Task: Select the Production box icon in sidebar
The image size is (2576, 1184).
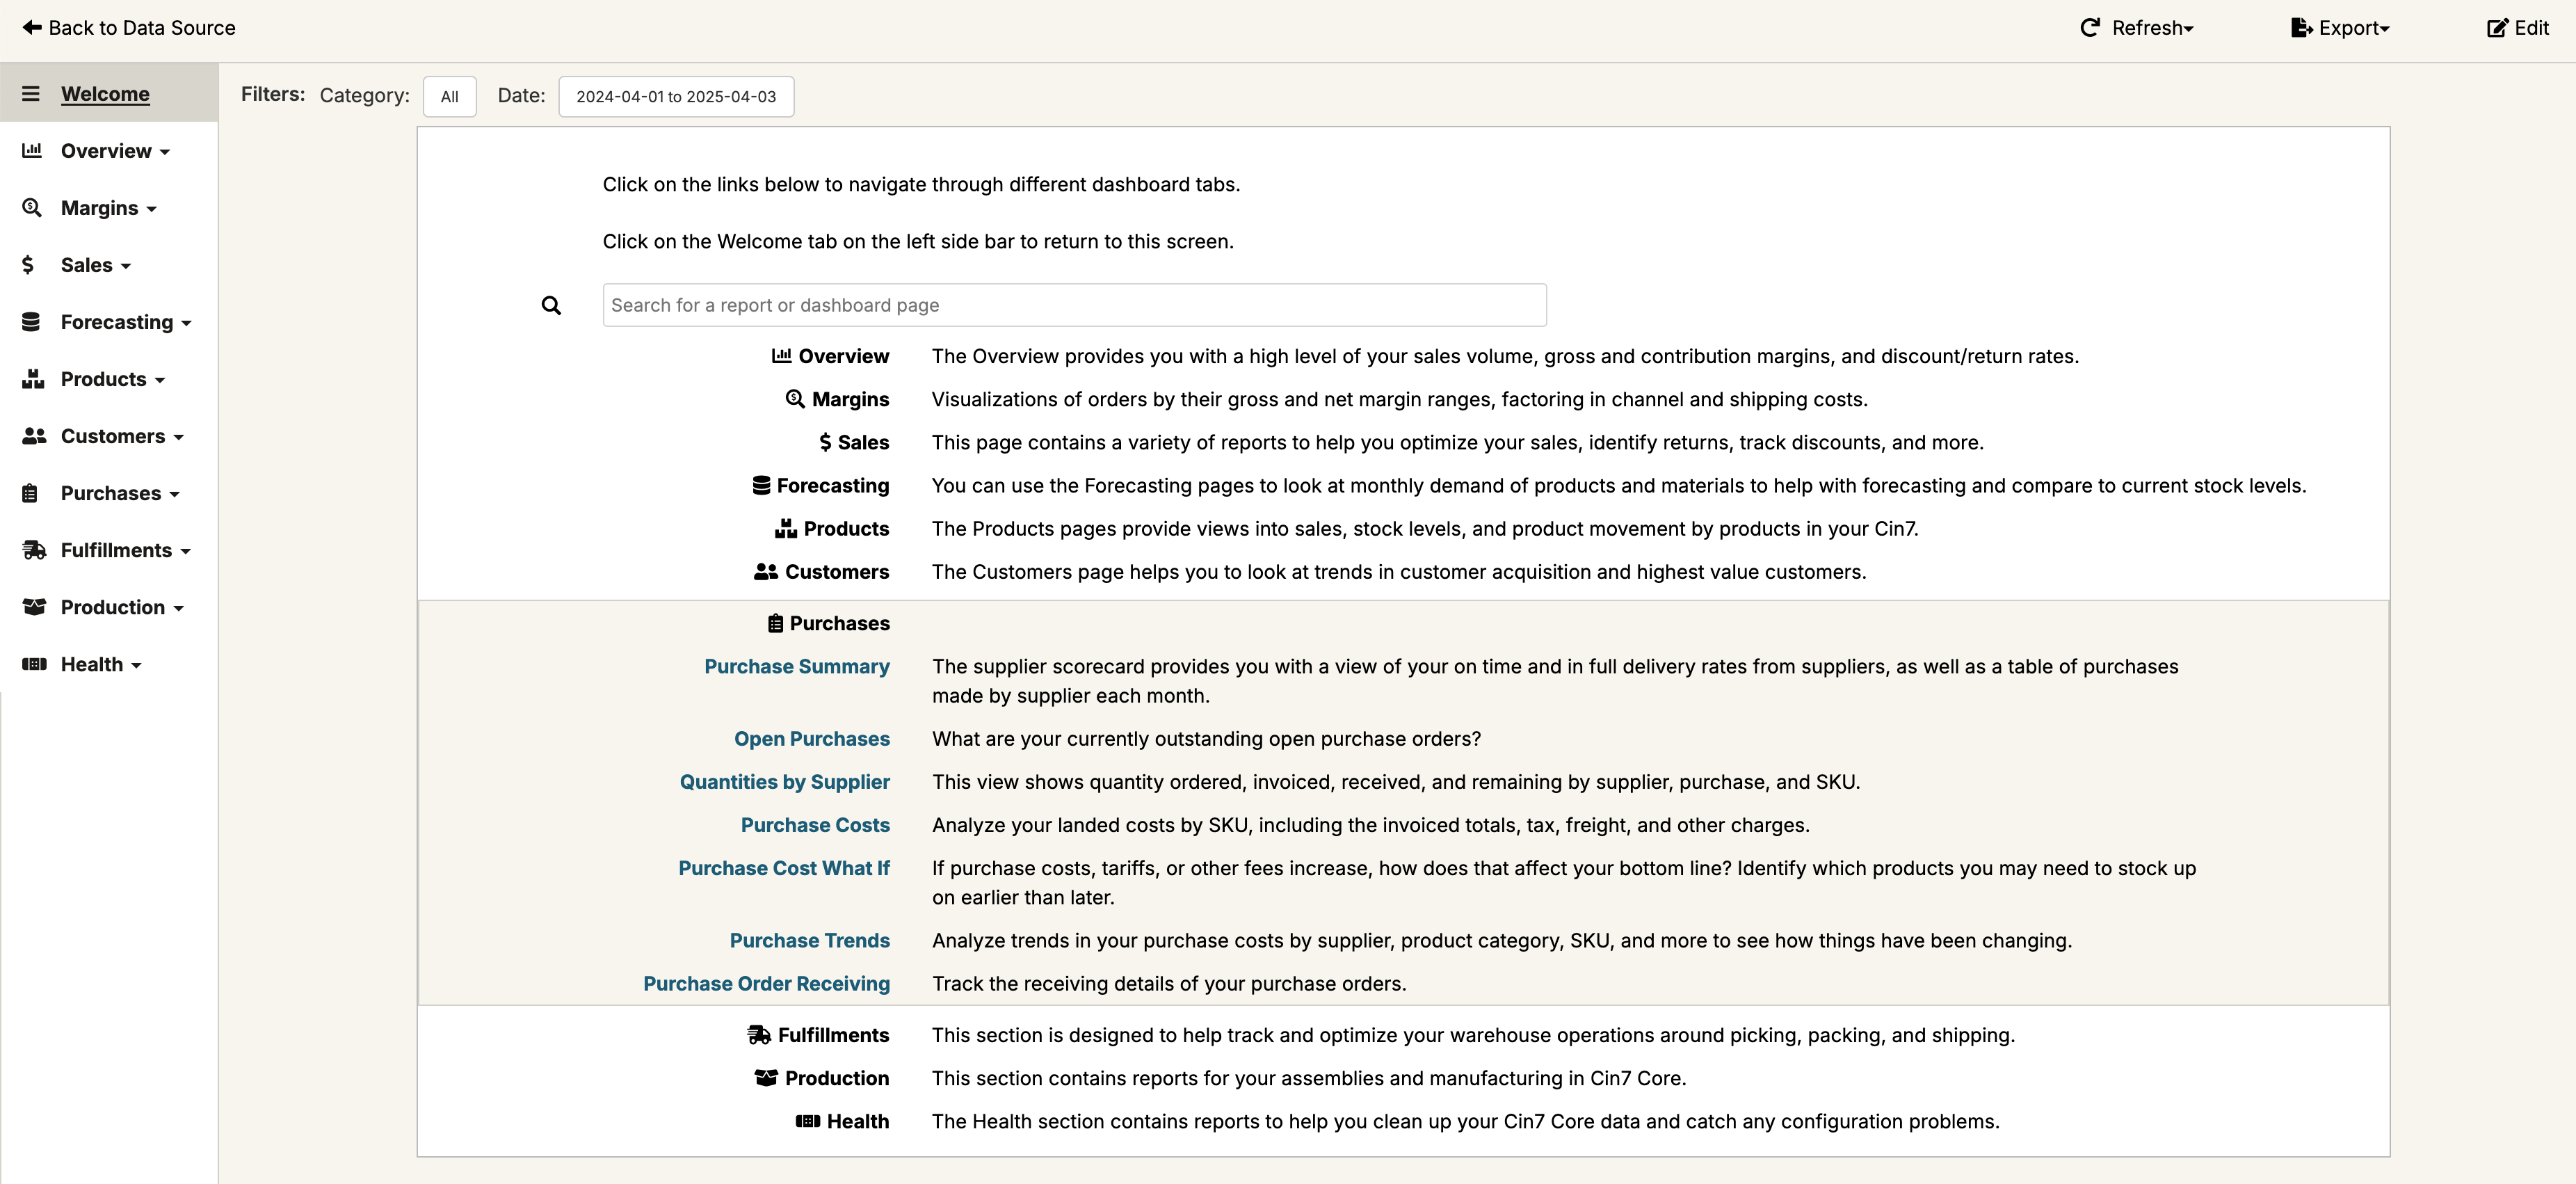Action: pos(33,606)
